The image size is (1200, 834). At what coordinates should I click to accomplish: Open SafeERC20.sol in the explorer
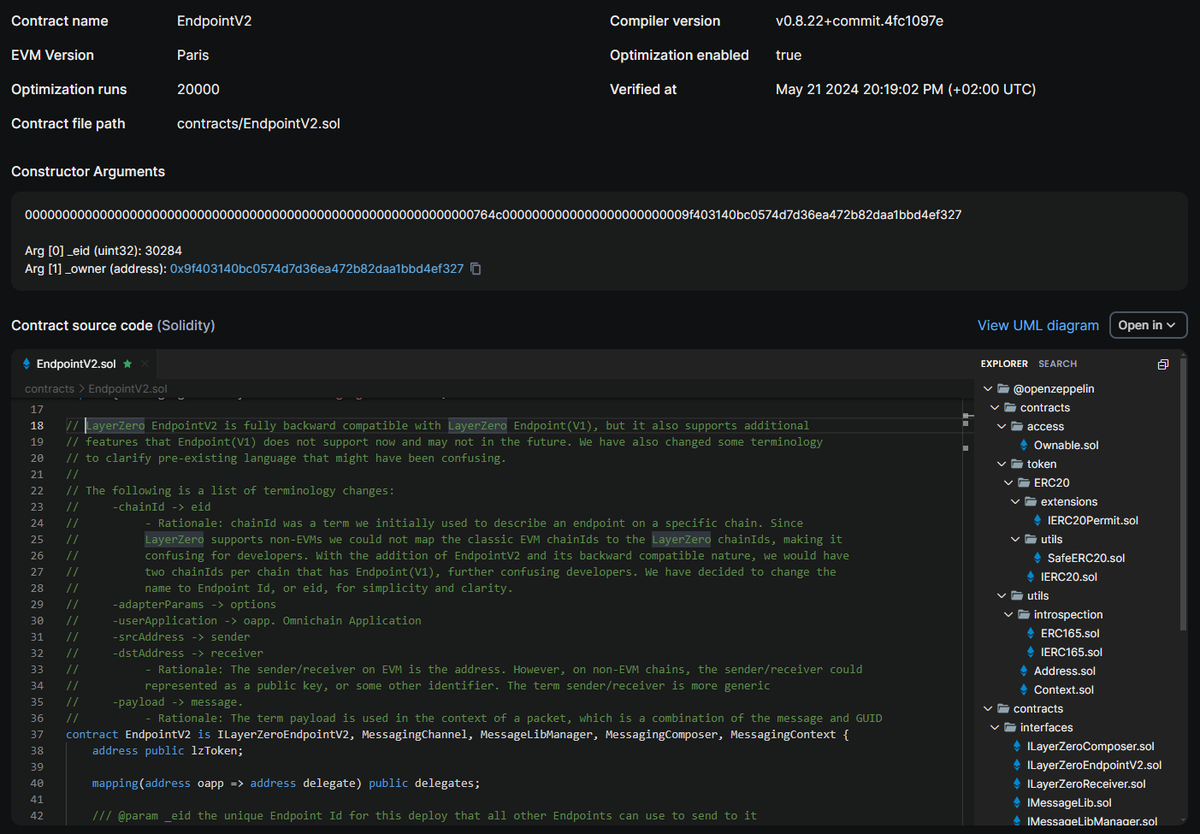(x=1086, y=558)
